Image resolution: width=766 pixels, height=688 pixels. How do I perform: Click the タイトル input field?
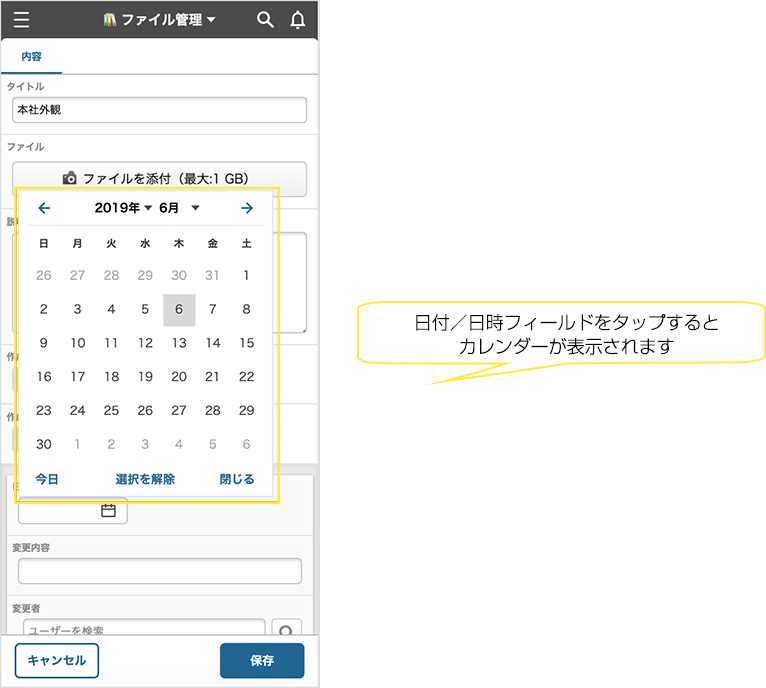coord(160,110)
